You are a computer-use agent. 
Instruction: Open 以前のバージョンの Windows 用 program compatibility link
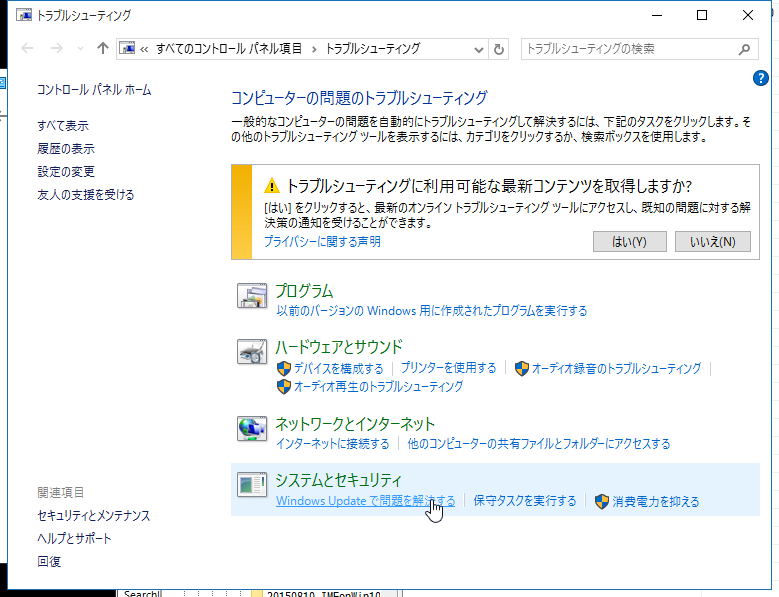click(x=431, y=311)
